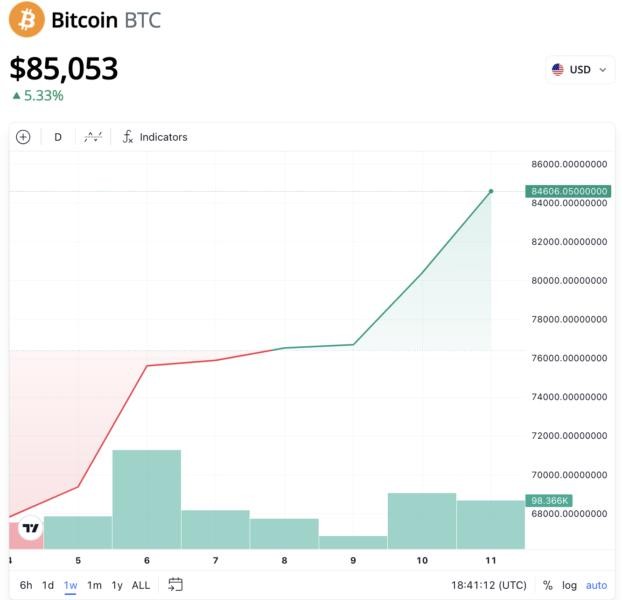Open the Indicators fx menu
This screenshot has width=622, height=600.
click(155, 137)
